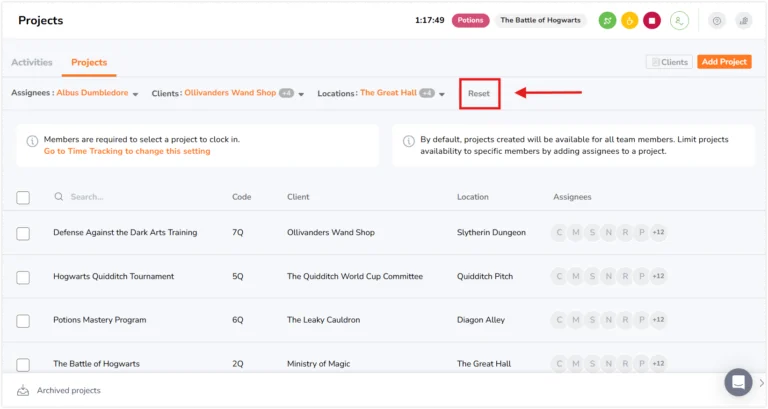Expand the Locations filter dropdown
The height and width of the screenshot is (409, 768).
click(442, 94)
